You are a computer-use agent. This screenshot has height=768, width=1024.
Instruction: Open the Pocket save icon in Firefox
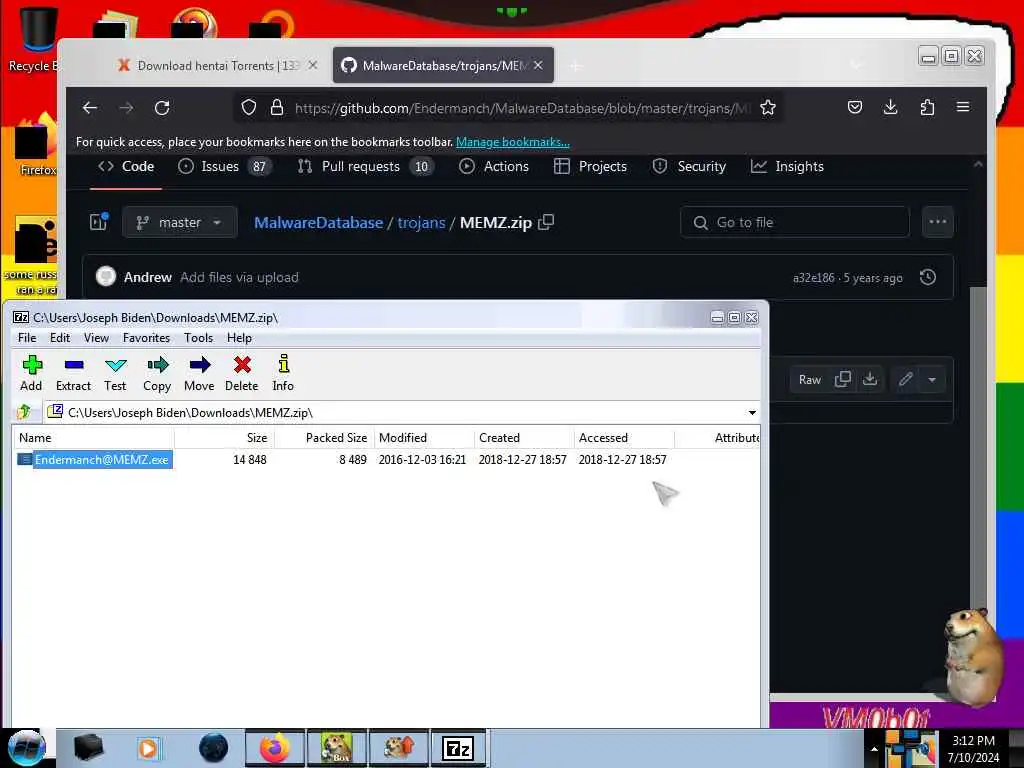click(x=855, y=107)
